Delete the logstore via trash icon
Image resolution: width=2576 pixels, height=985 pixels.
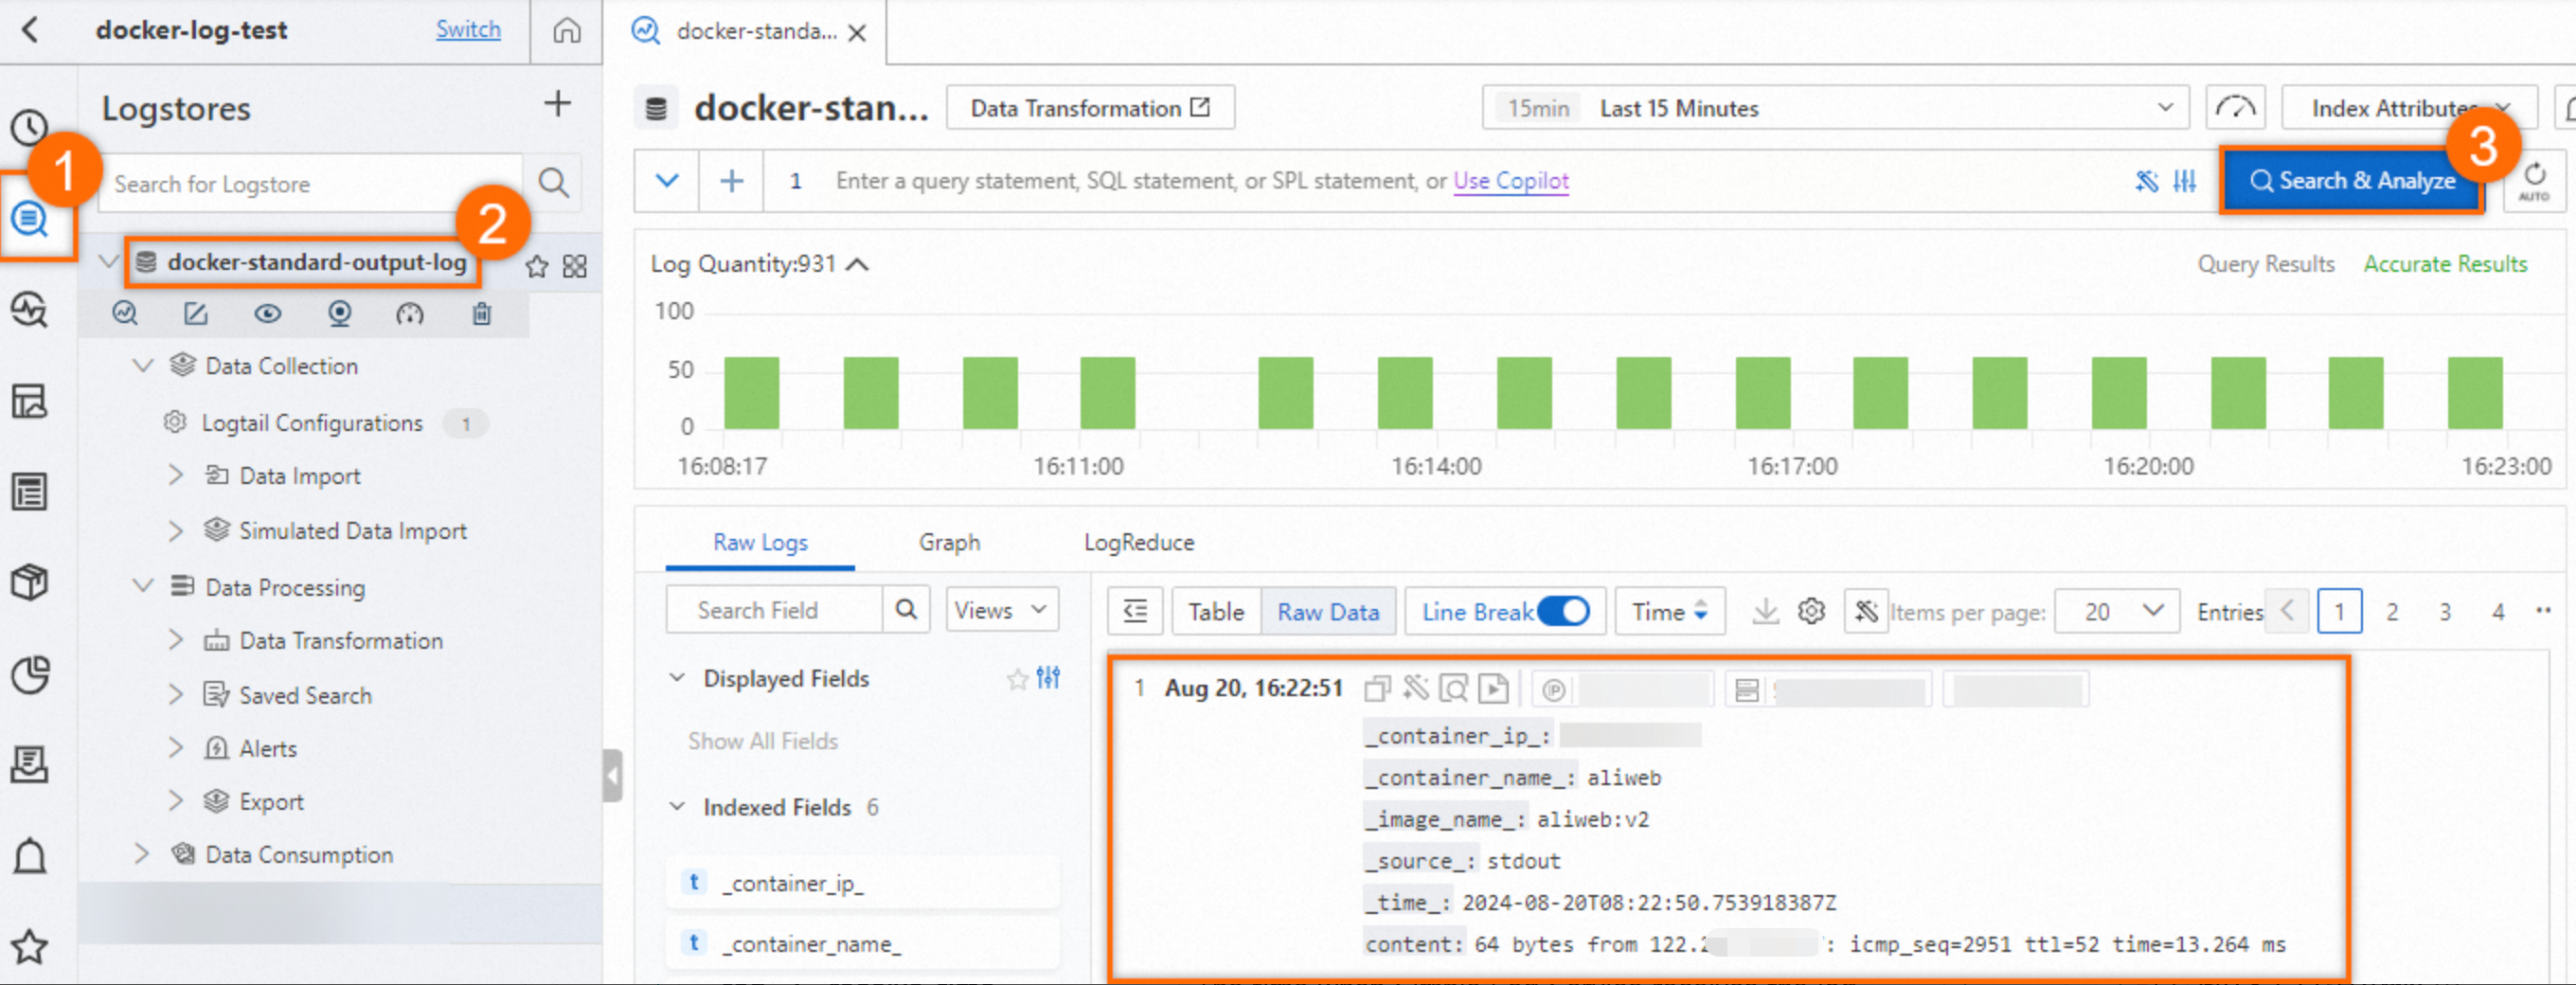(x=482, y=314)
